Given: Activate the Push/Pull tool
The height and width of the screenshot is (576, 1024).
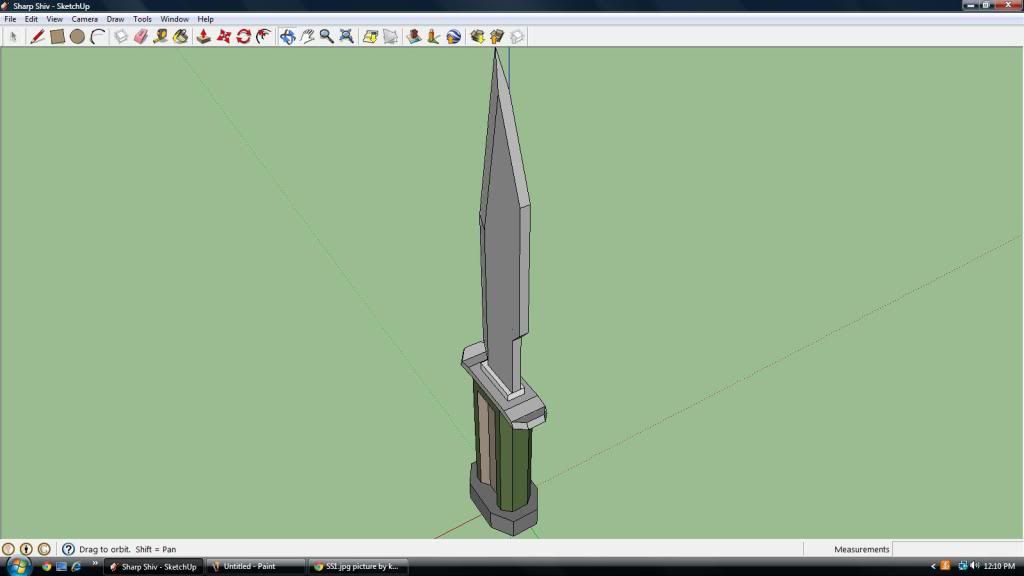Looking at the screenshot, I should tap(203, 36).
